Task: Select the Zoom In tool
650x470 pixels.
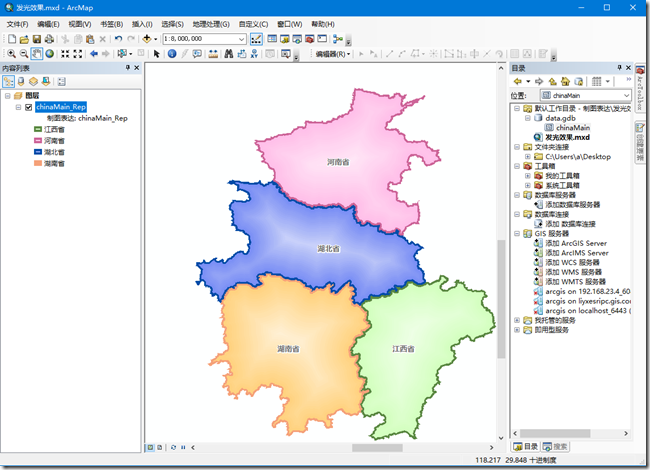Action: (12, 53)
